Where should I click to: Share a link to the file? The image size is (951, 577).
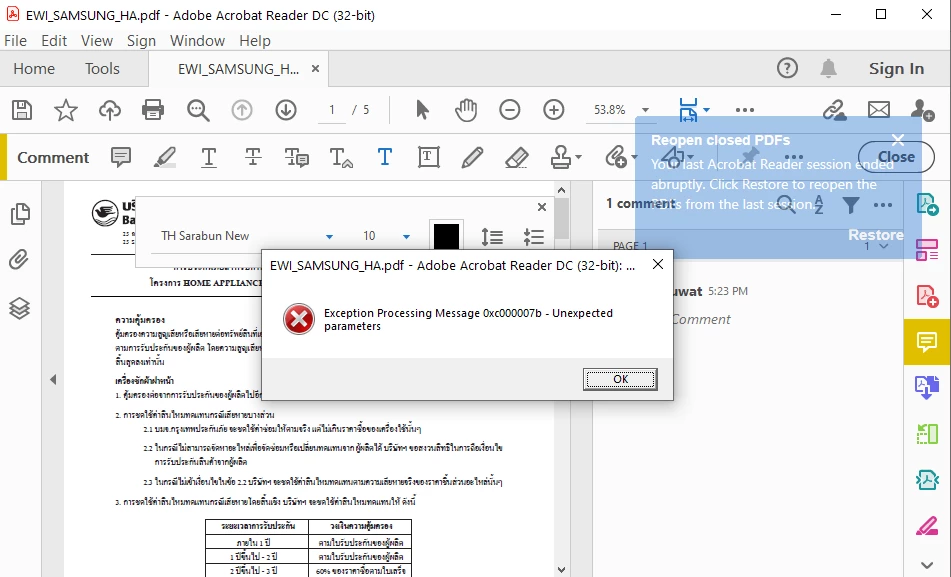tap(835, 110)
